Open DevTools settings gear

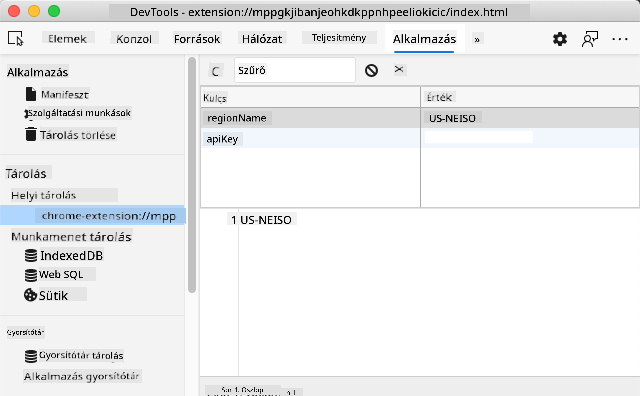pyautogui.click(x=560, y=39)
